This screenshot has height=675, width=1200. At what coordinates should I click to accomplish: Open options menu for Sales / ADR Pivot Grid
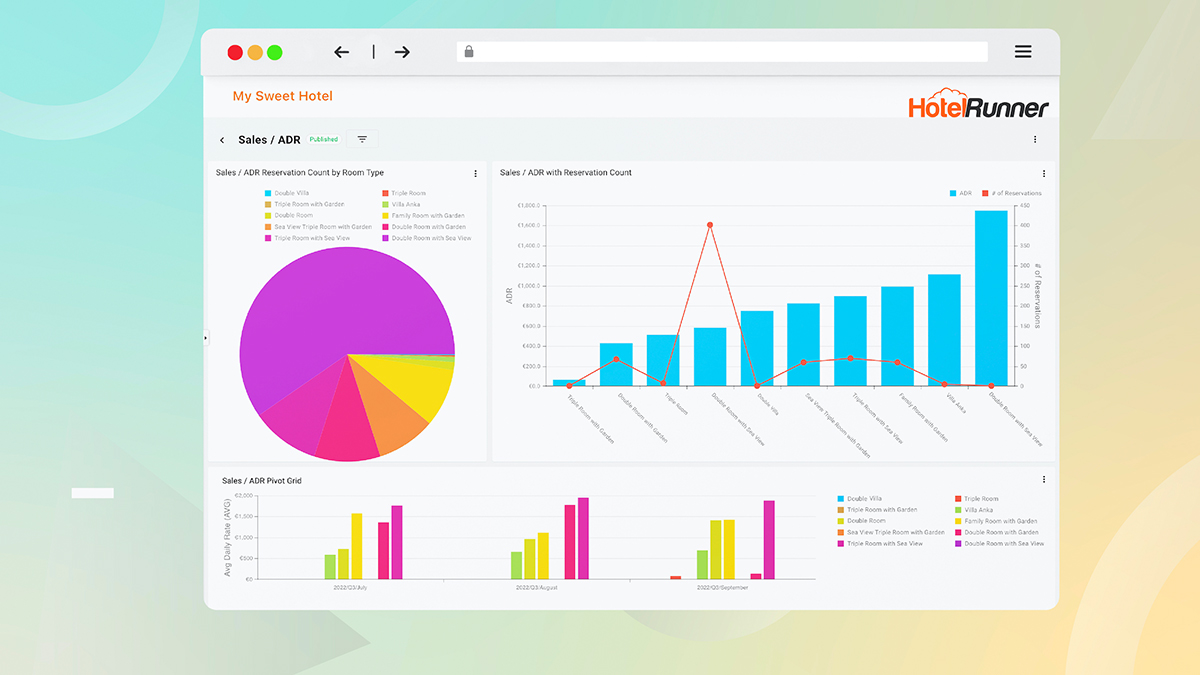[1044, 480]
